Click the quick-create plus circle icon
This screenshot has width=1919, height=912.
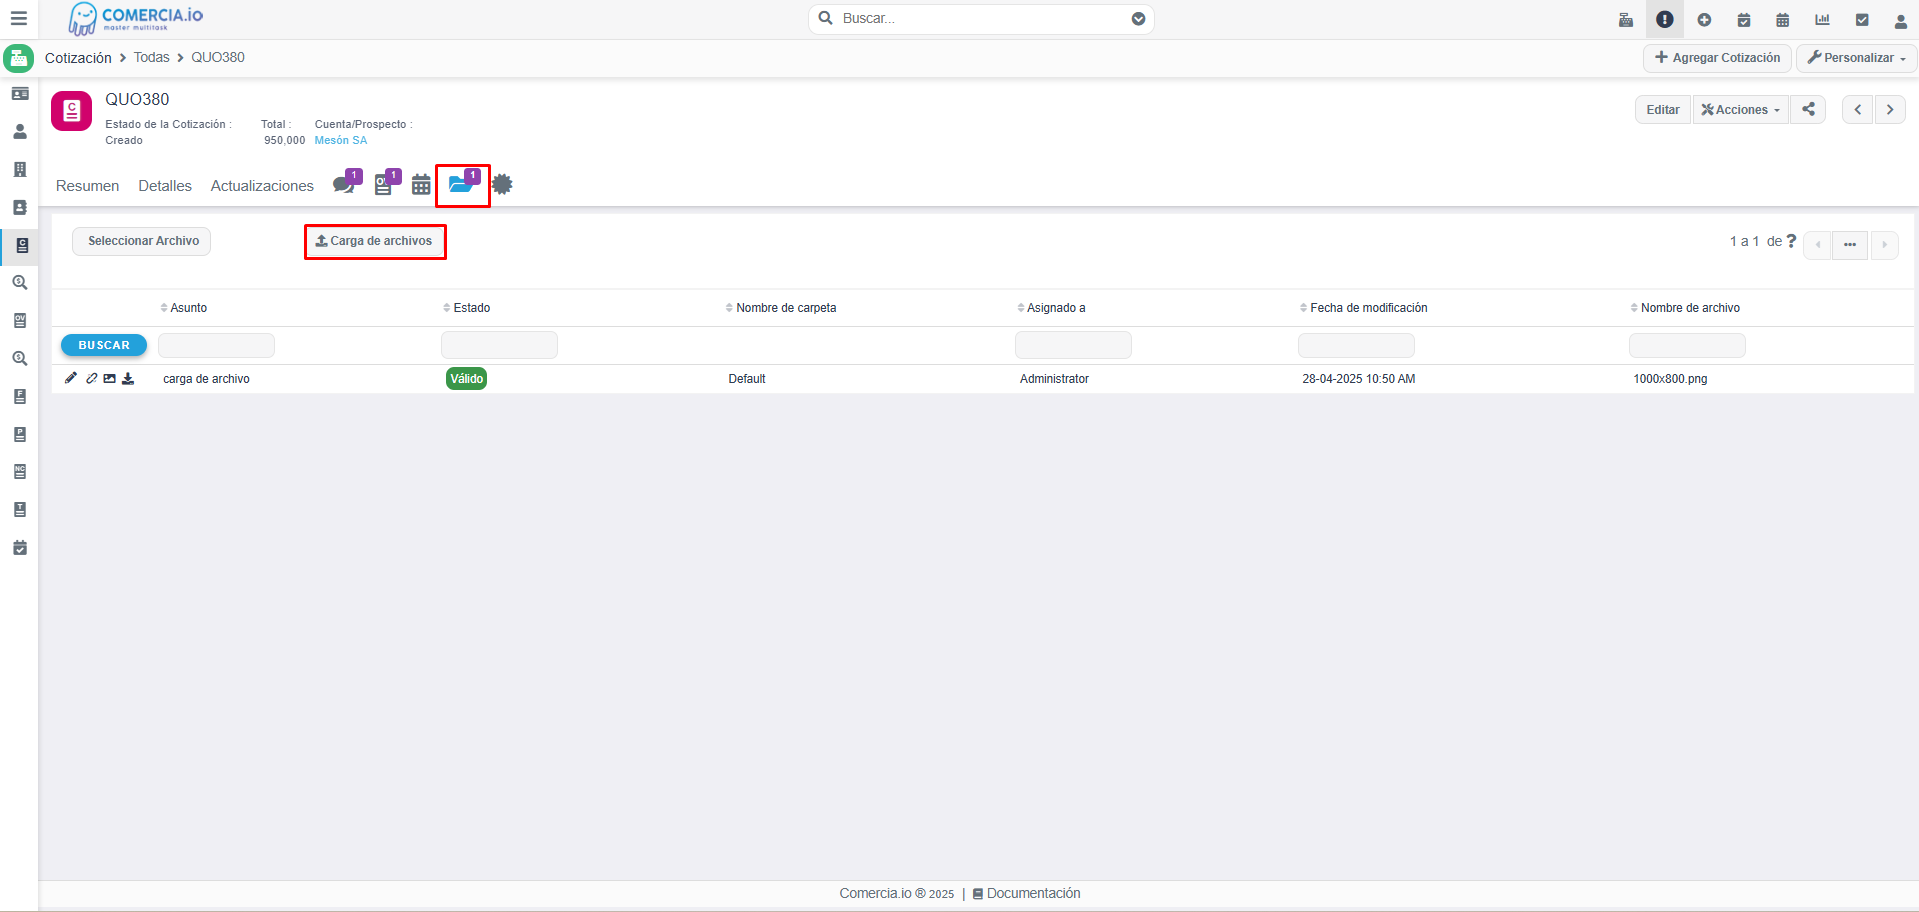click(1704, 20)
